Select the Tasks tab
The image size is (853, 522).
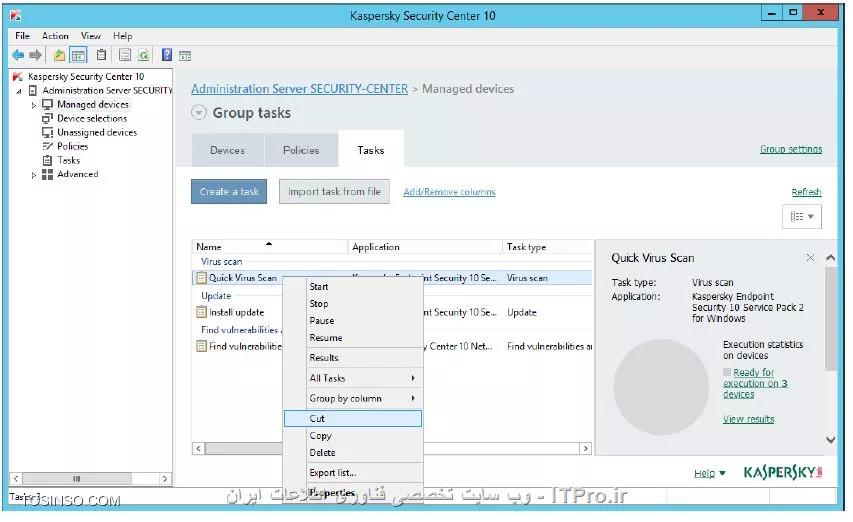(370, 150)
